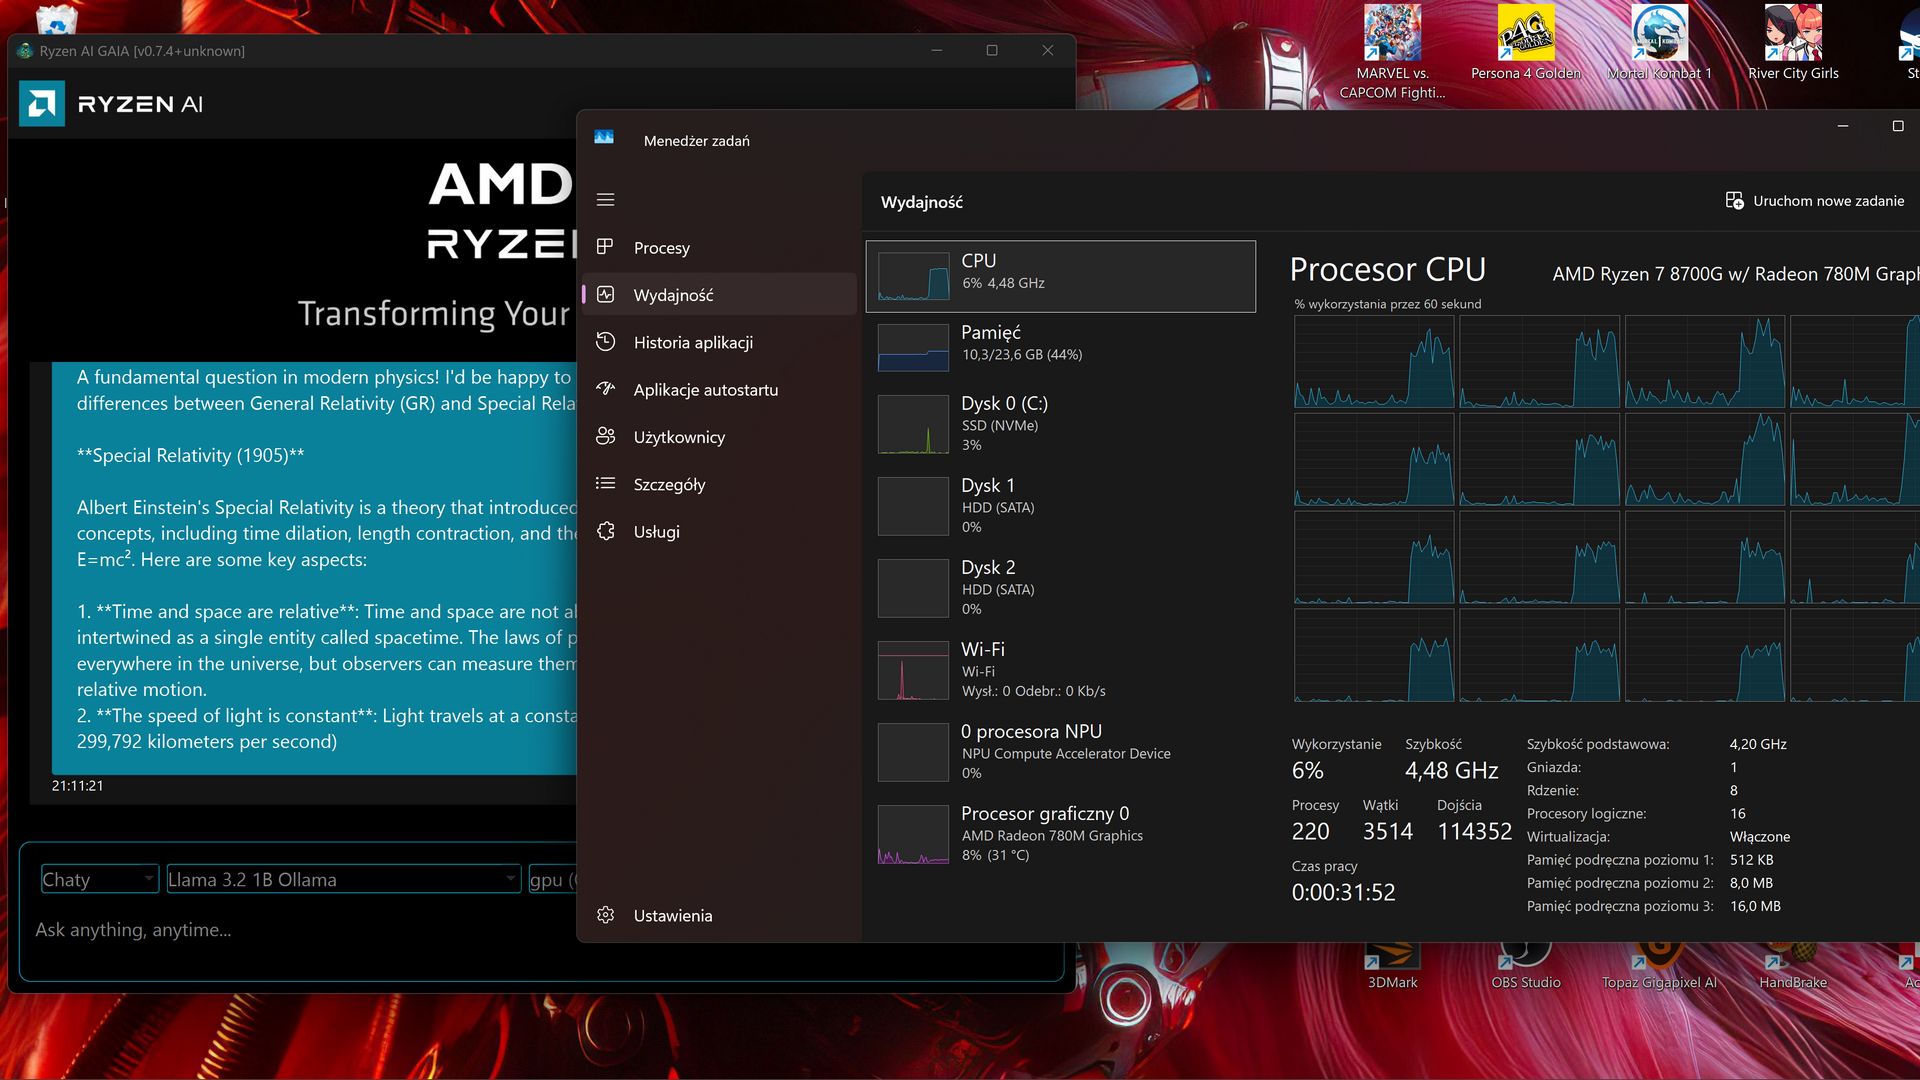Click the Wirtualizacja Włączone value
Image resolution: width=1920 pixels, height=1080 pixels.
tap(1759, 836)
